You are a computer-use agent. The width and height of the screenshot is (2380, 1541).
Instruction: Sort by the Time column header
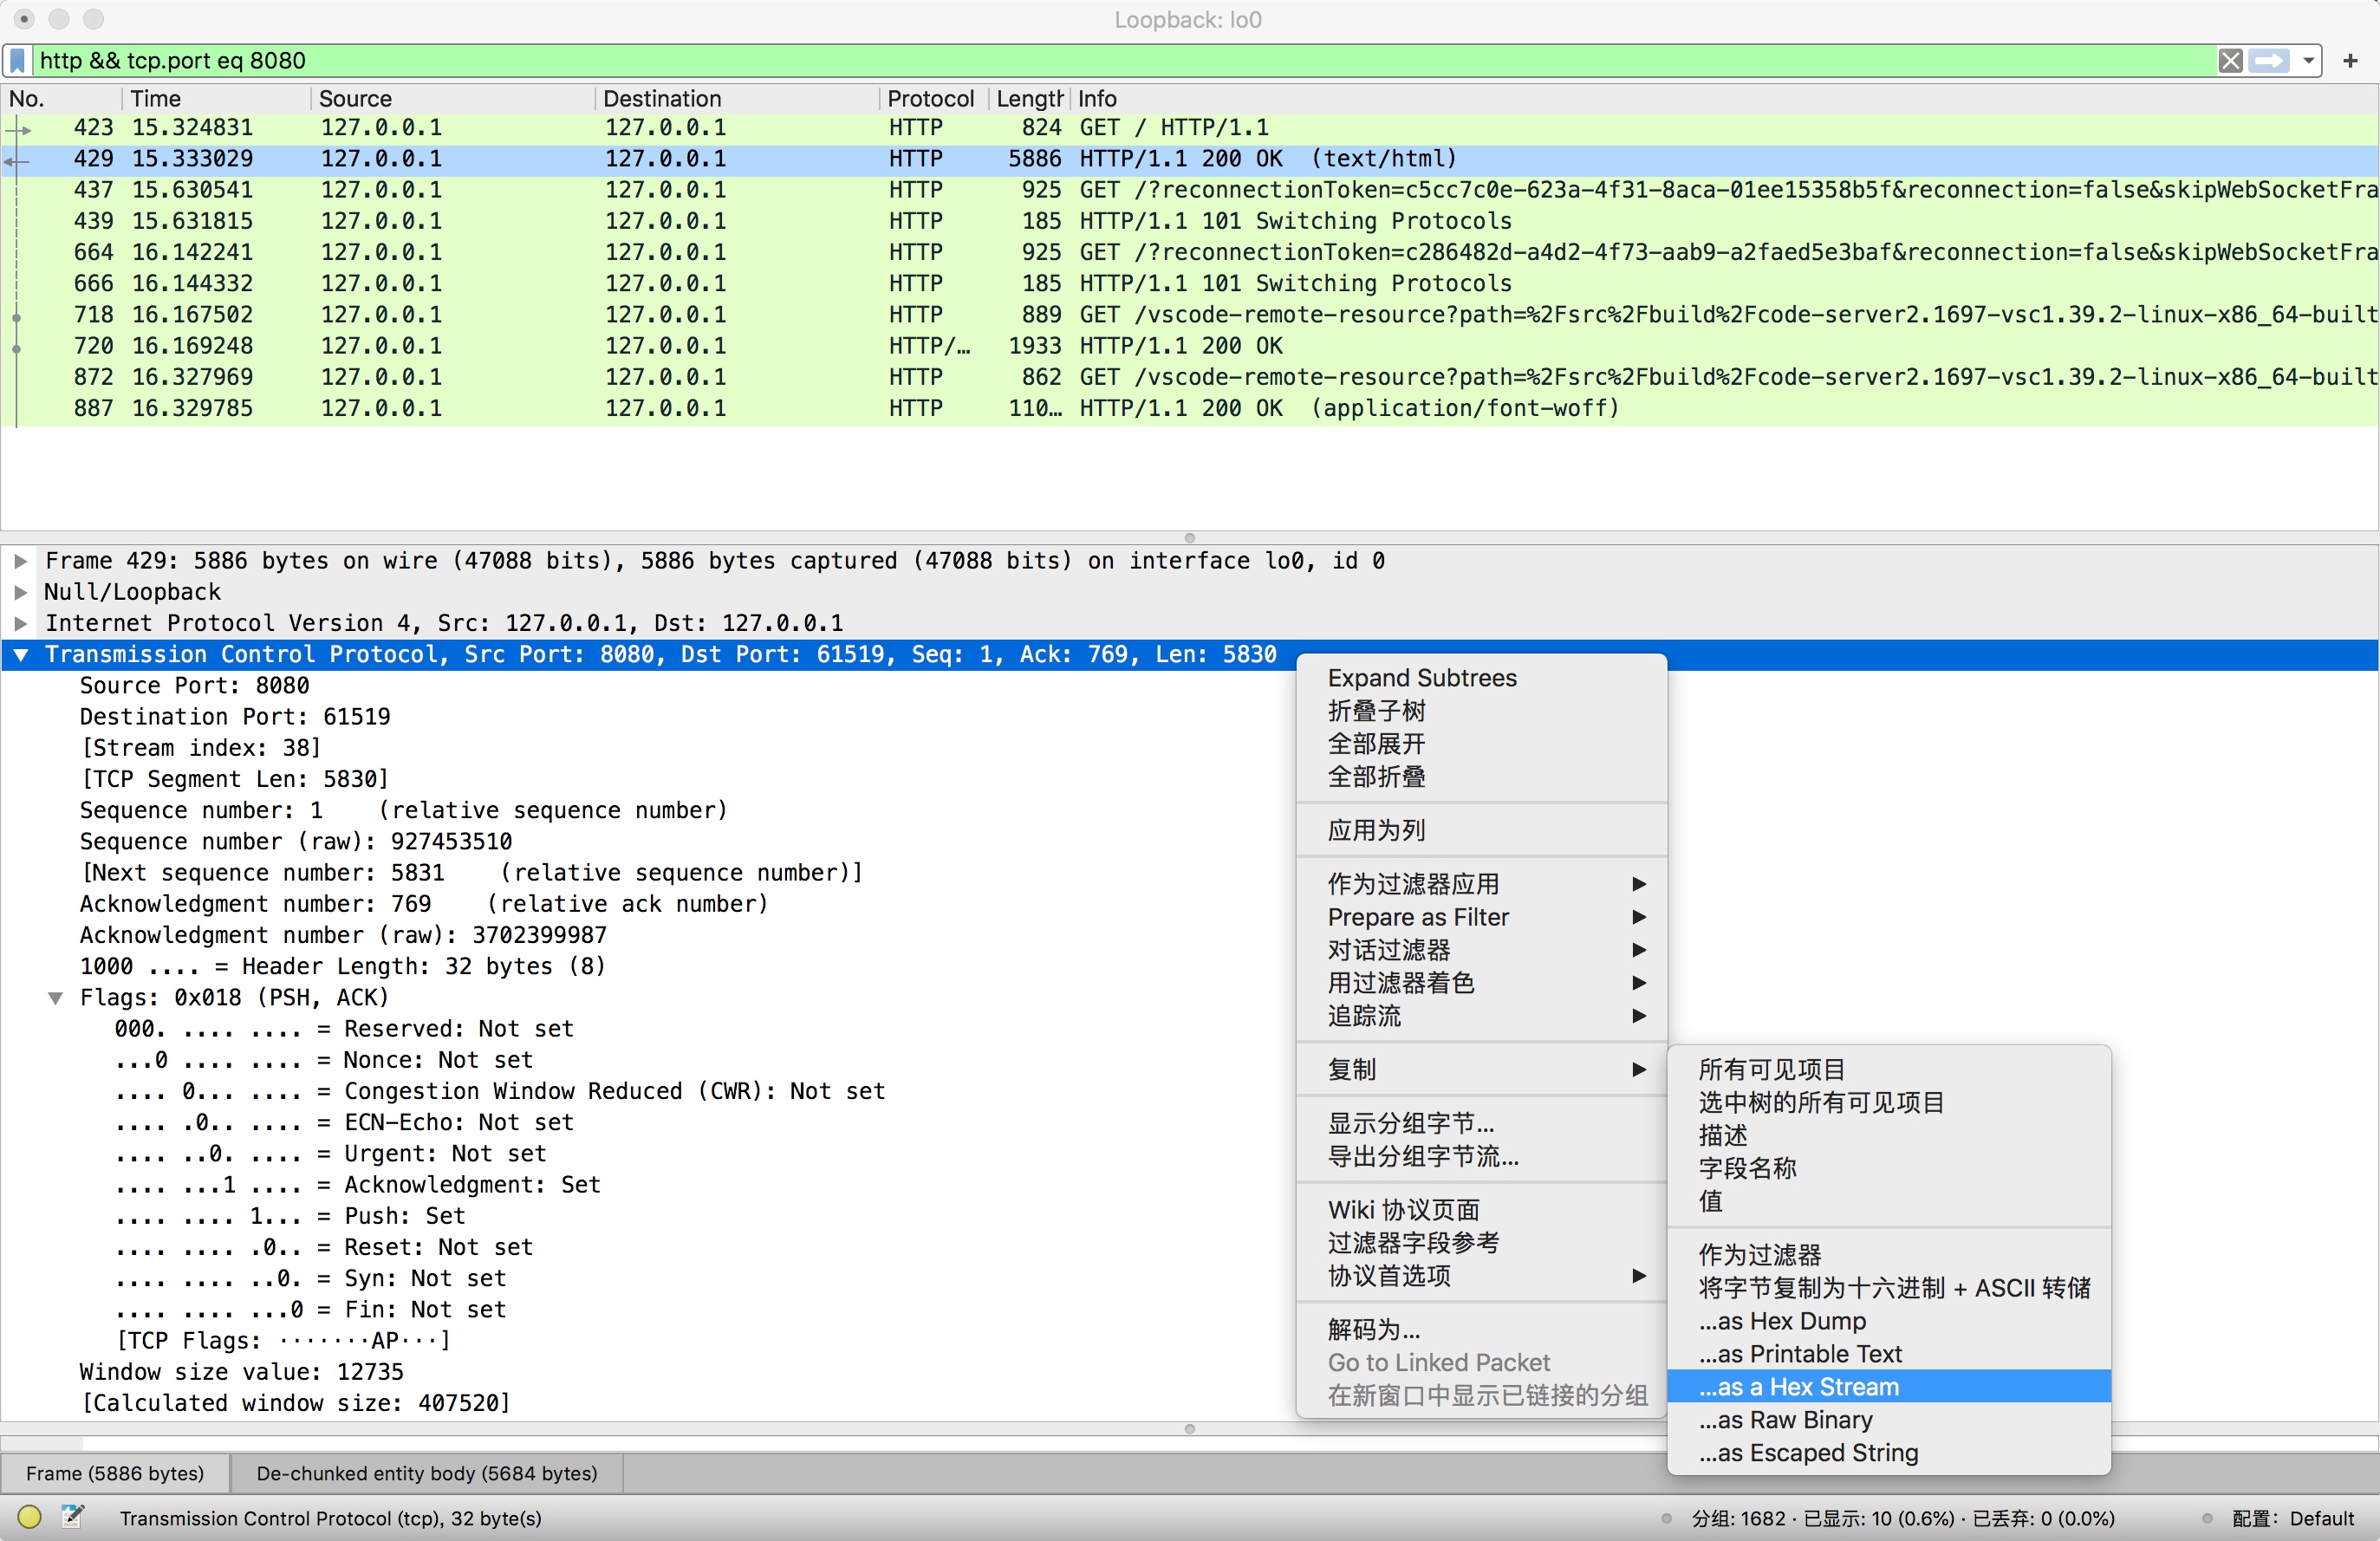point(216,99)
